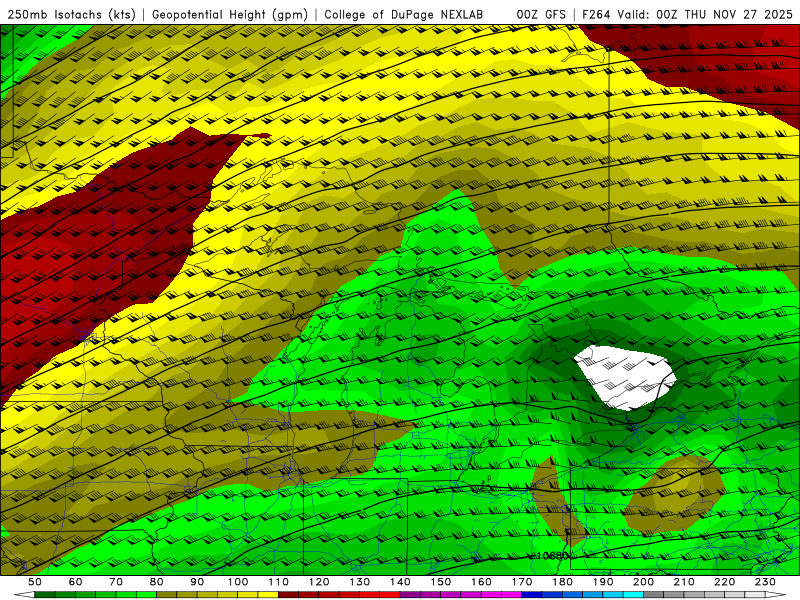The width and height of the screenshot is (800, 600).
Task: Click the dark green colorbar segment below 50
Action: point(45,595)
